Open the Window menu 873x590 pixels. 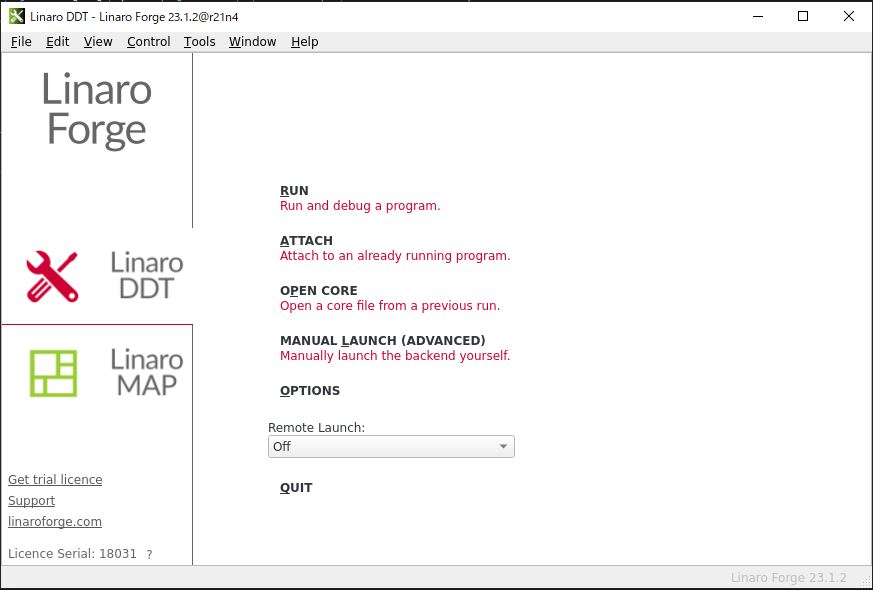pos(252,42)
